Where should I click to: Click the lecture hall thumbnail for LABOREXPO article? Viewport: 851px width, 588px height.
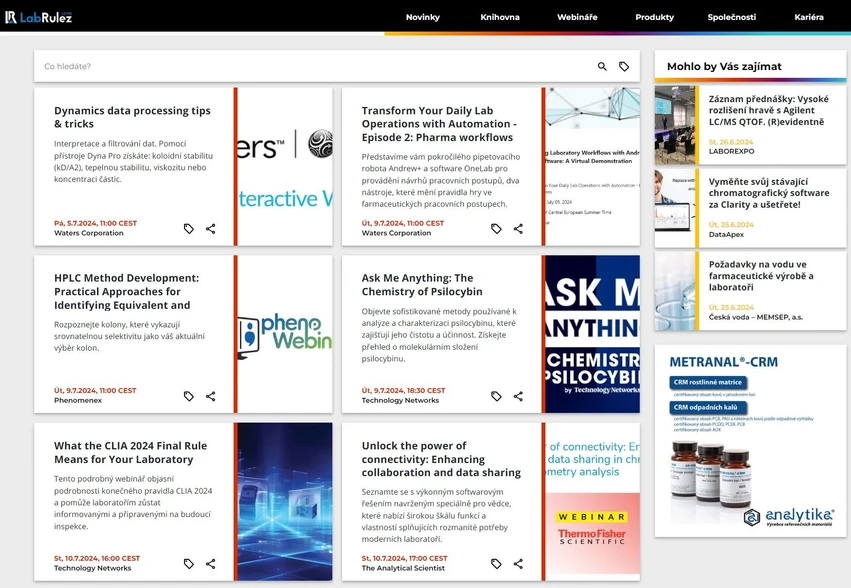(x=675, y=125)
